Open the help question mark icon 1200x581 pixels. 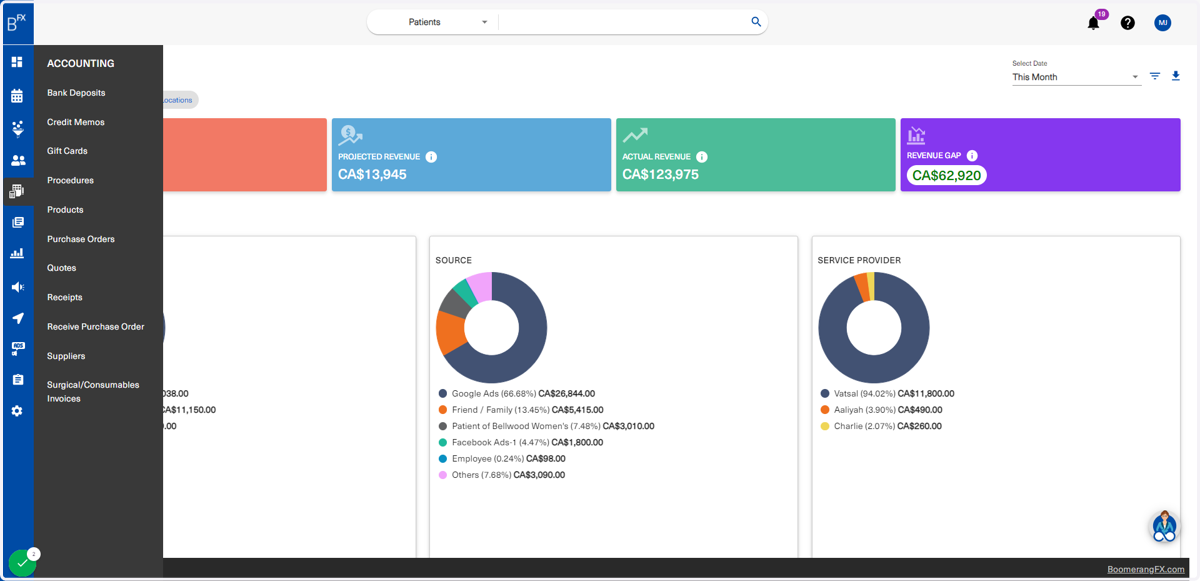coord(1128,23)
